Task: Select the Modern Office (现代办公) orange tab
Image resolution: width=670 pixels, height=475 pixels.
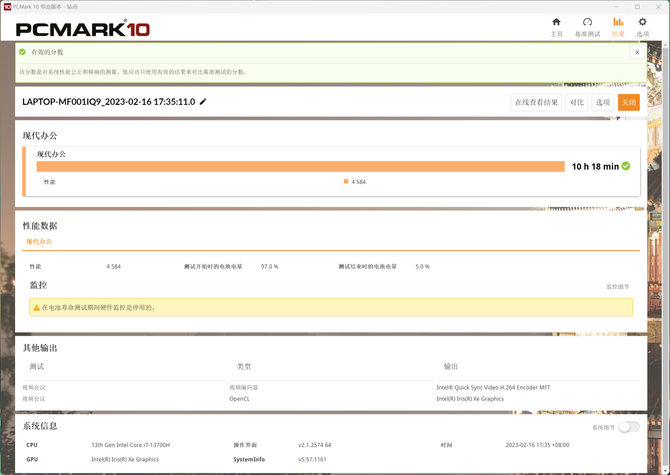Action: coord(39,242)
